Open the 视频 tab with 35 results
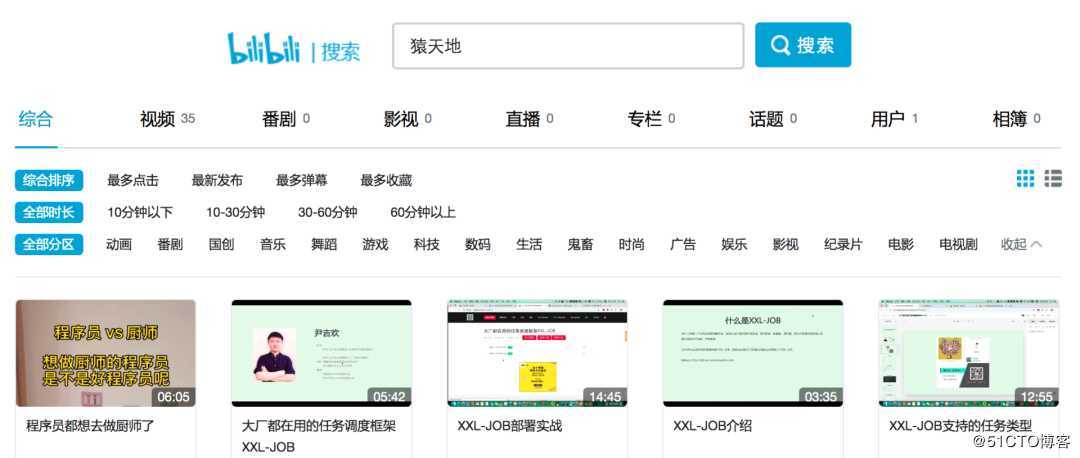1080x458 pixels. 167,119
